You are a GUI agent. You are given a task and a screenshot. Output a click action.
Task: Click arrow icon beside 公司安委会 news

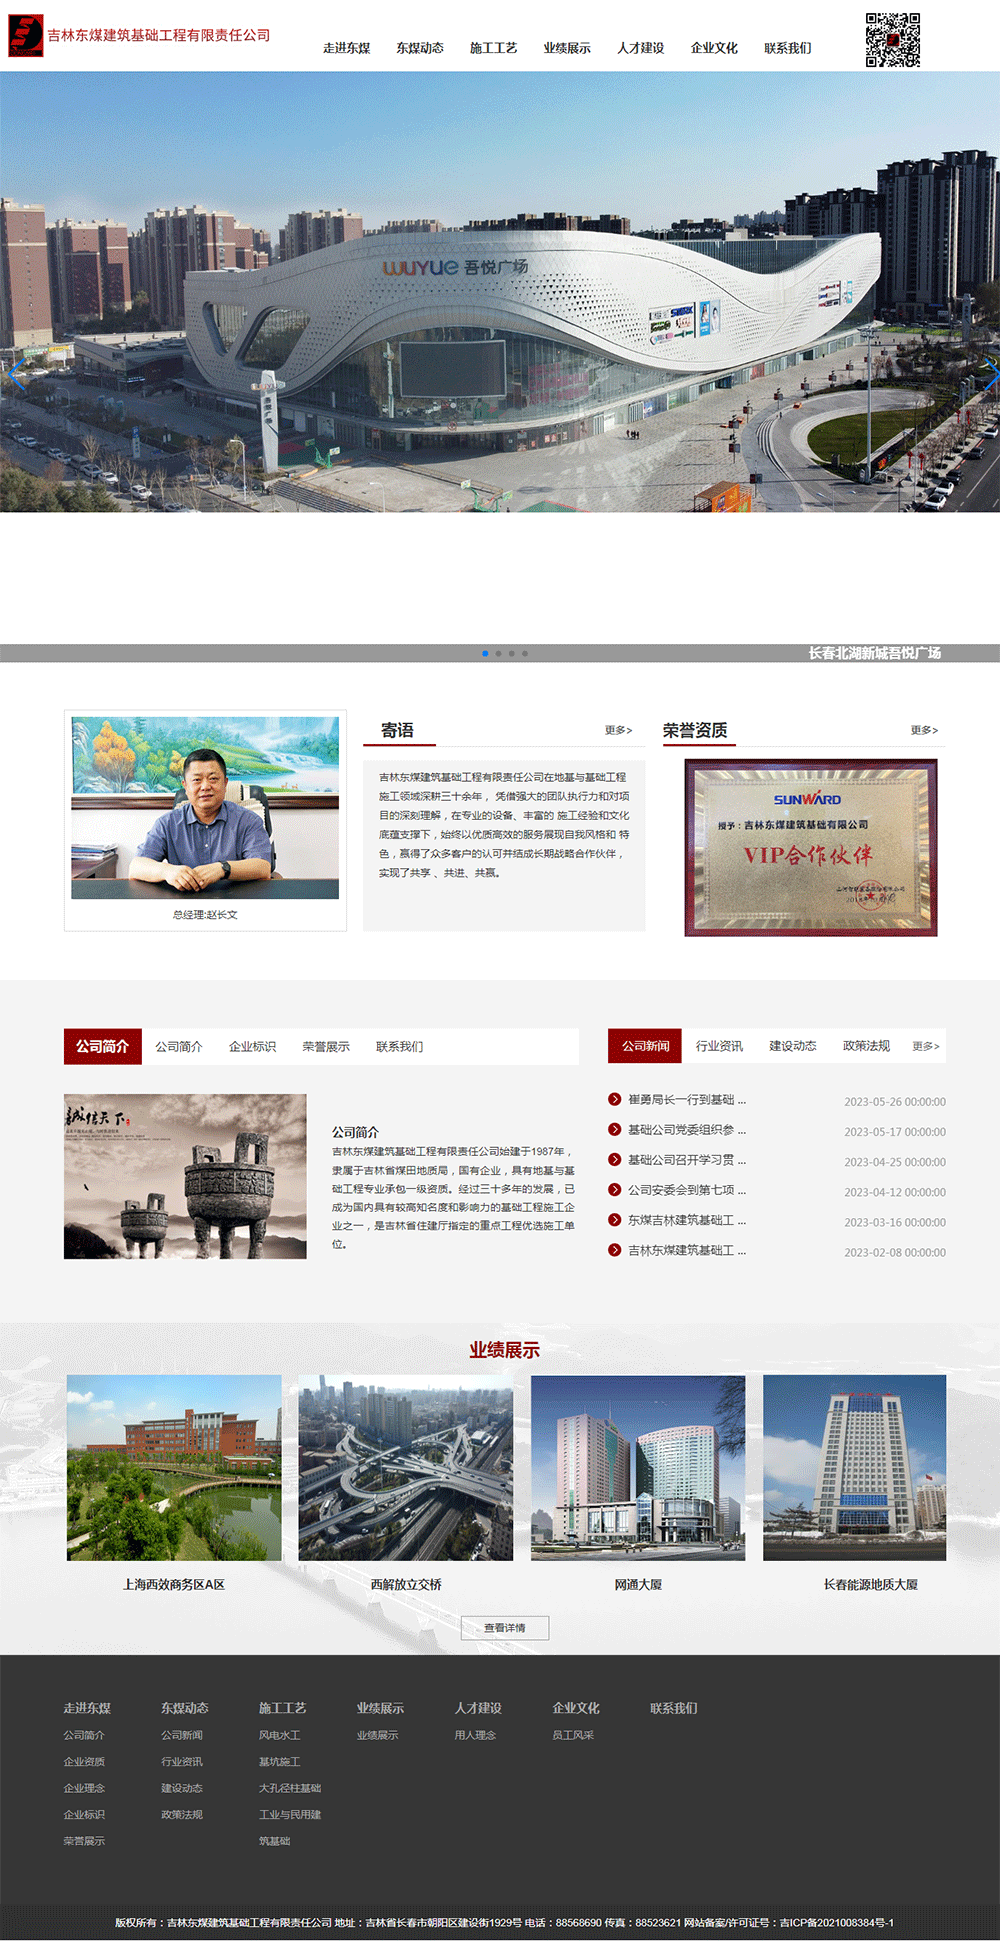615,1190
